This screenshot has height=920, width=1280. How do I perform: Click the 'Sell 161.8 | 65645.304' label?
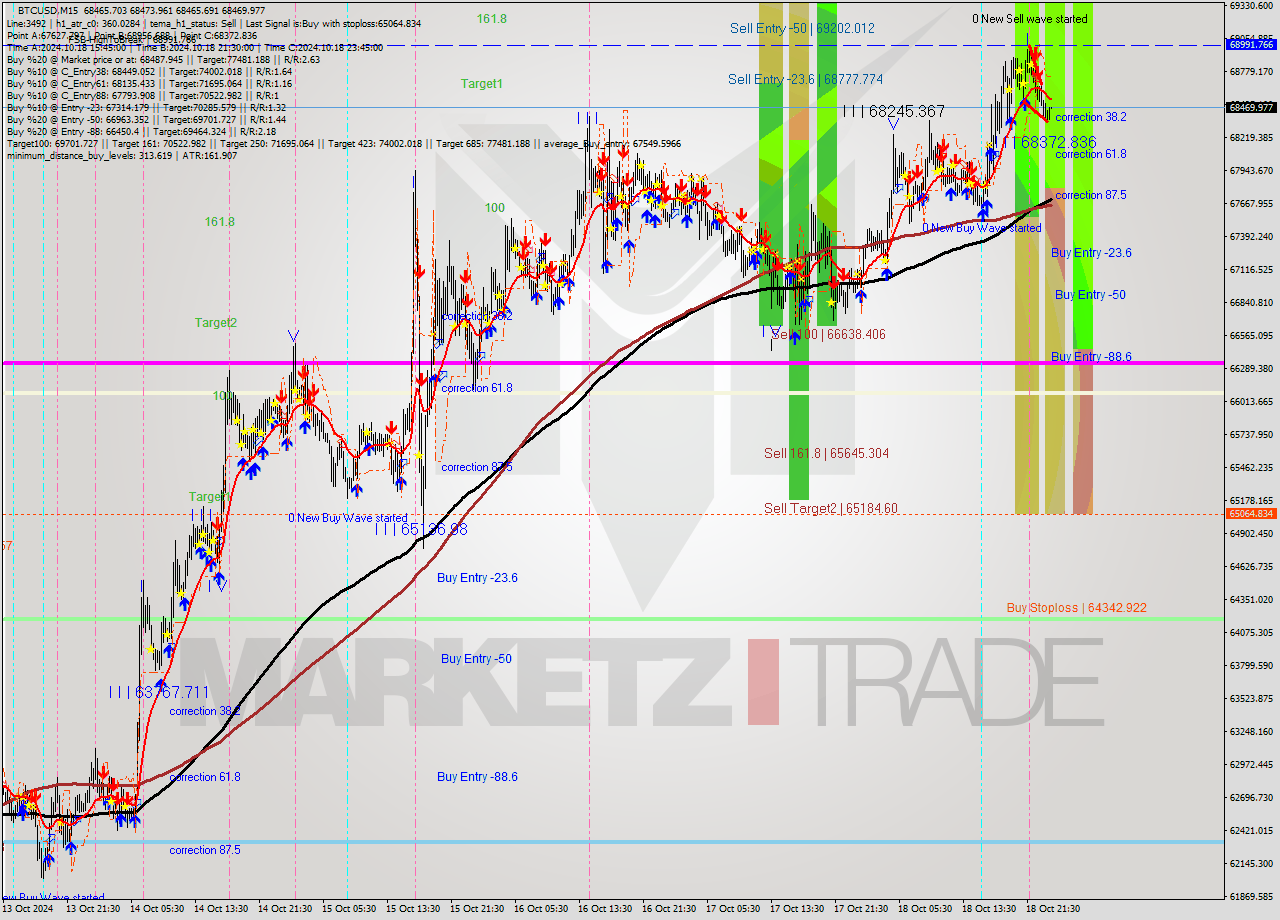tap(826, 453)
